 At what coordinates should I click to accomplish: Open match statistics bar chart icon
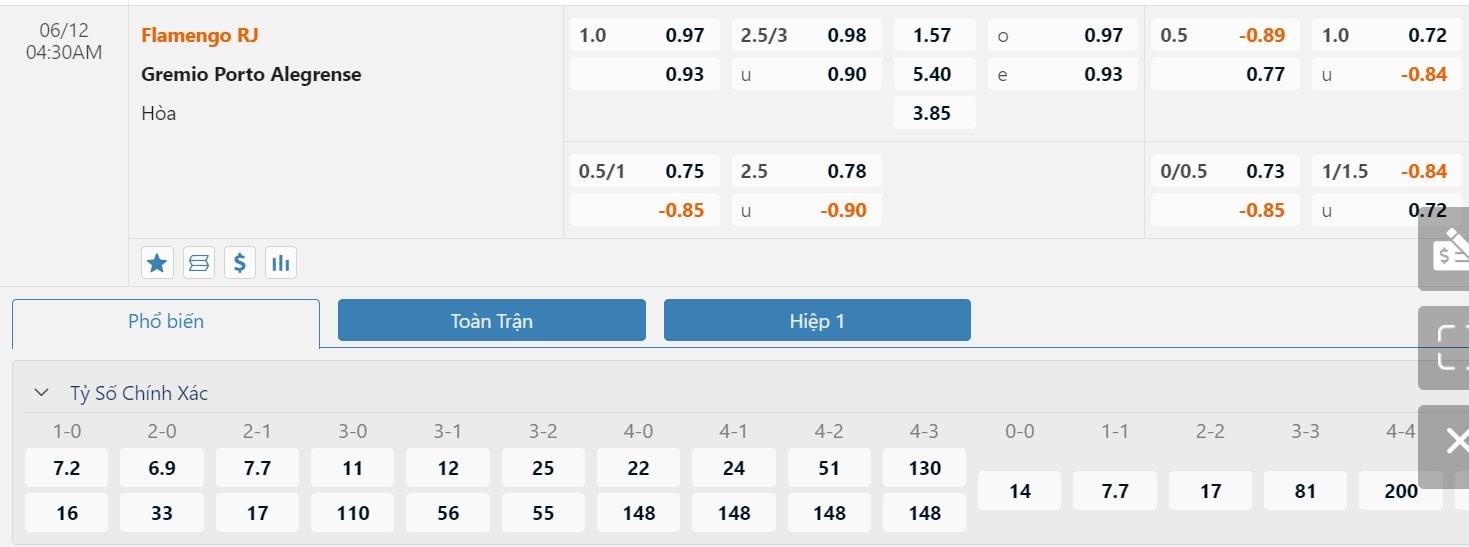click(281, 263)
